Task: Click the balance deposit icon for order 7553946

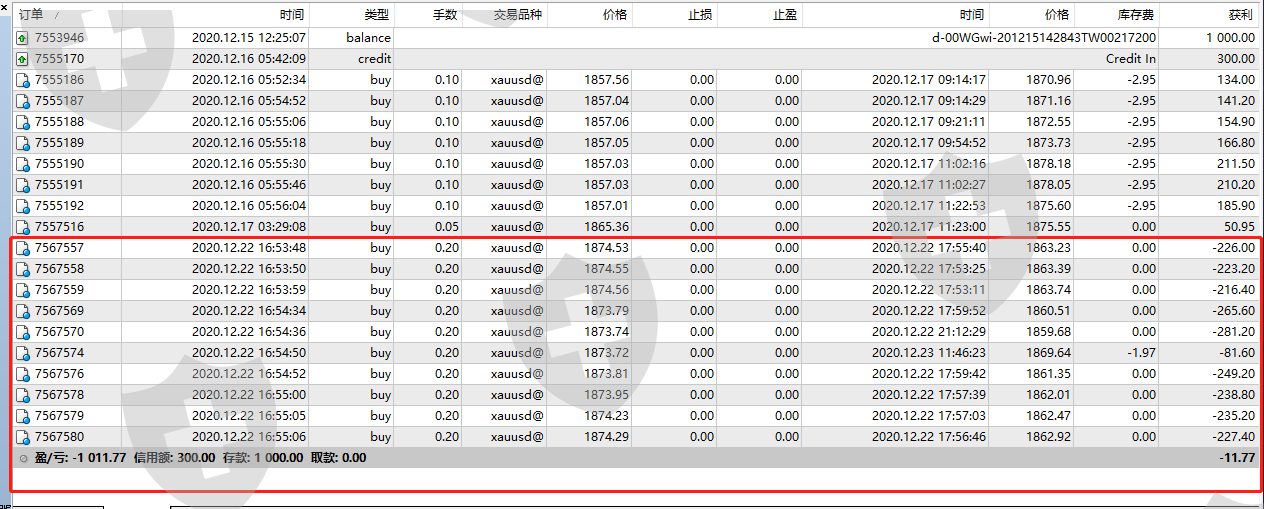Action: point(23,38)
